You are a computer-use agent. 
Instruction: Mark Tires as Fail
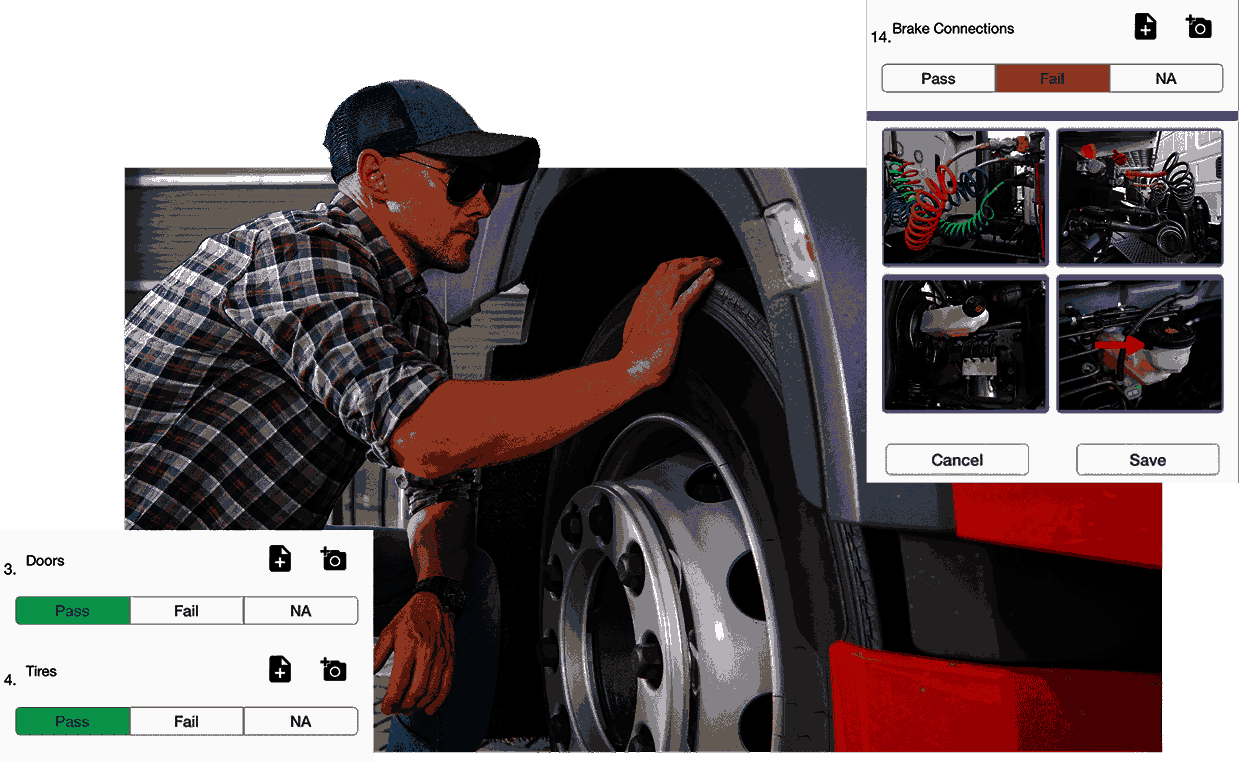(x=186, y=721)
